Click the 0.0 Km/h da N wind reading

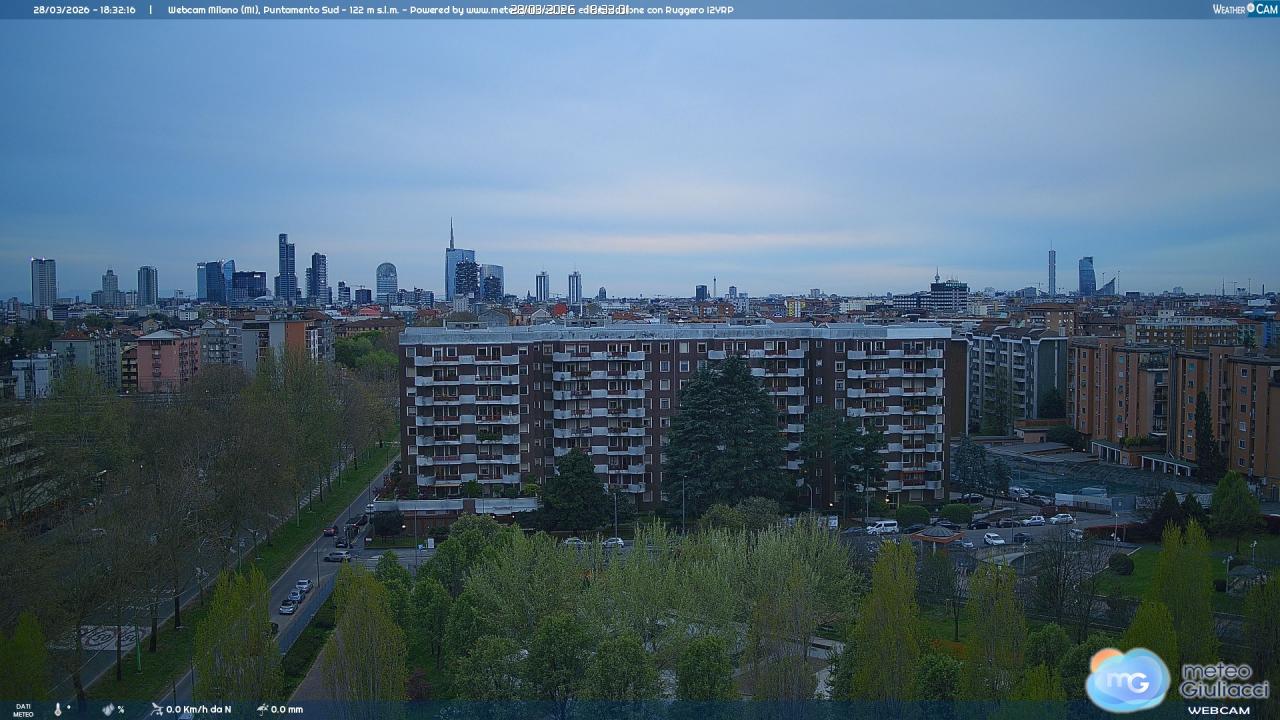198,709
